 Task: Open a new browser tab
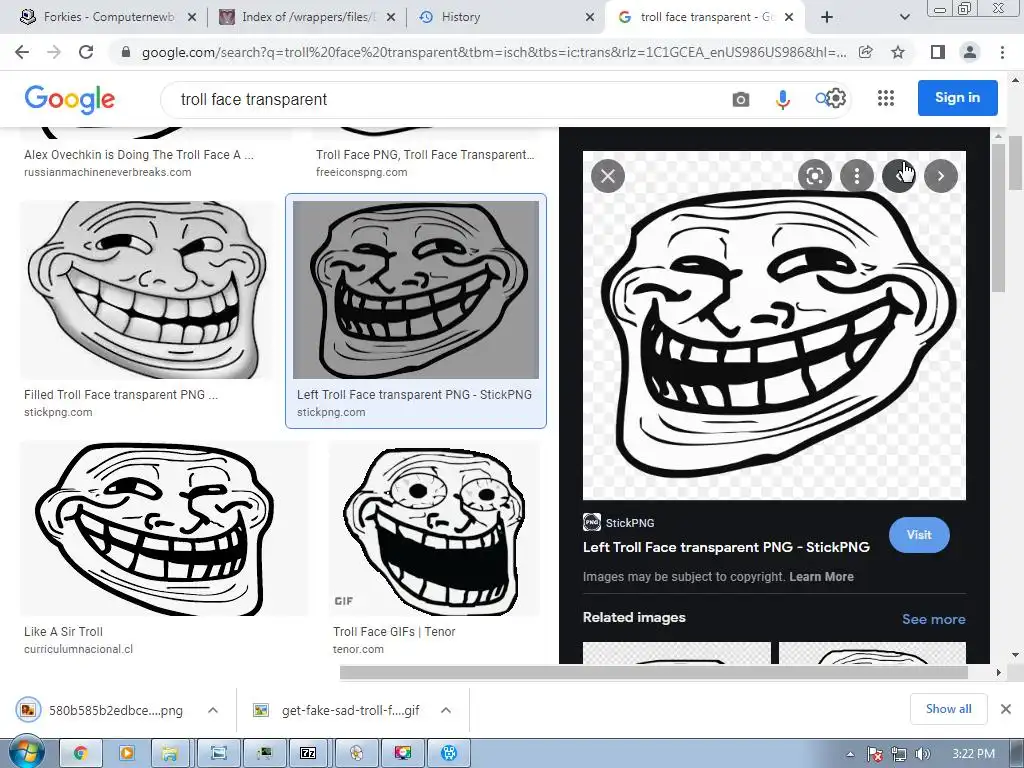click(827, 17)
